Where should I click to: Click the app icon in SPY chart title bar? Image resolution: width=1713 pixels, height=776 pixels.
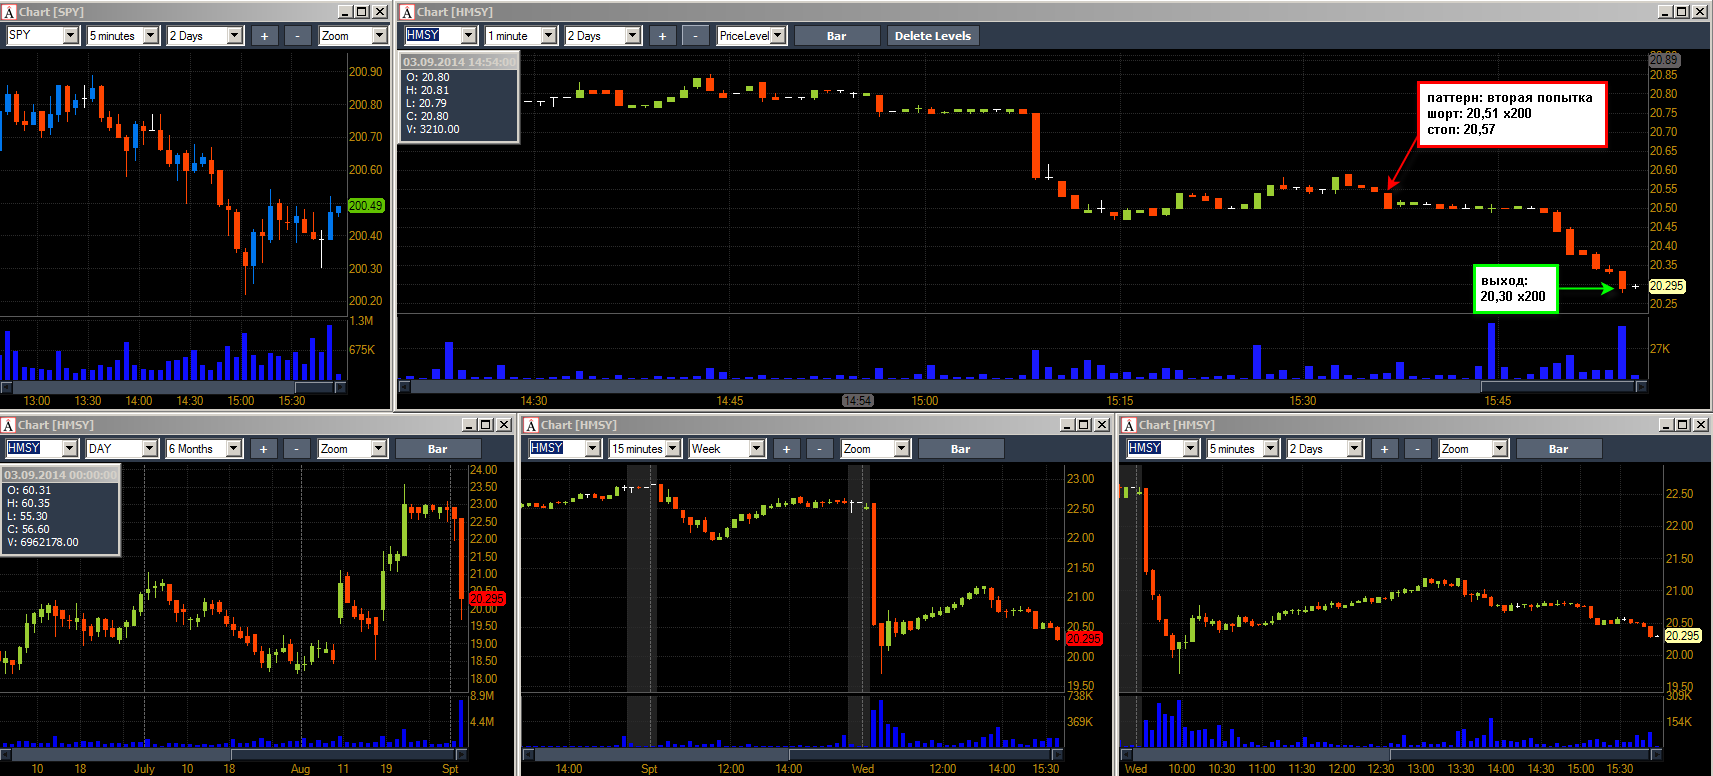click(9, 12)
